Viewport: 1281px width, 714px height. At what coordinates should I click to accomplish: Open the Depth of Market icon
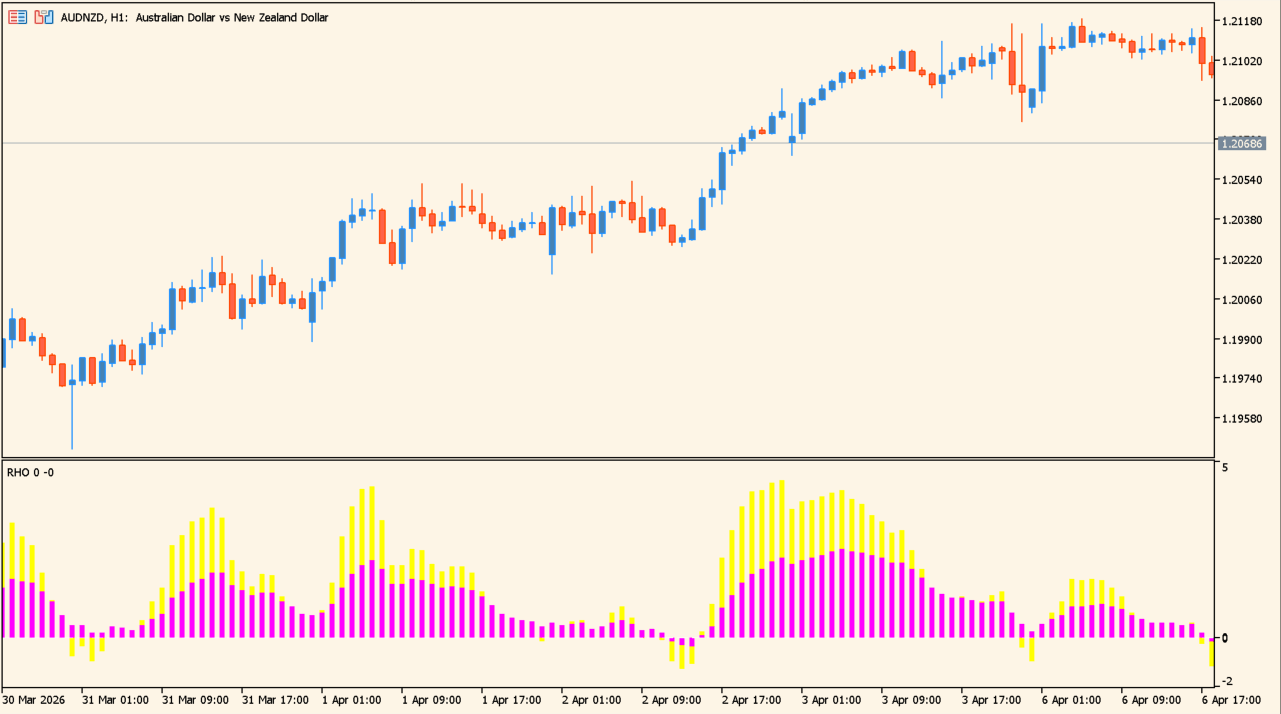[44, 17]
